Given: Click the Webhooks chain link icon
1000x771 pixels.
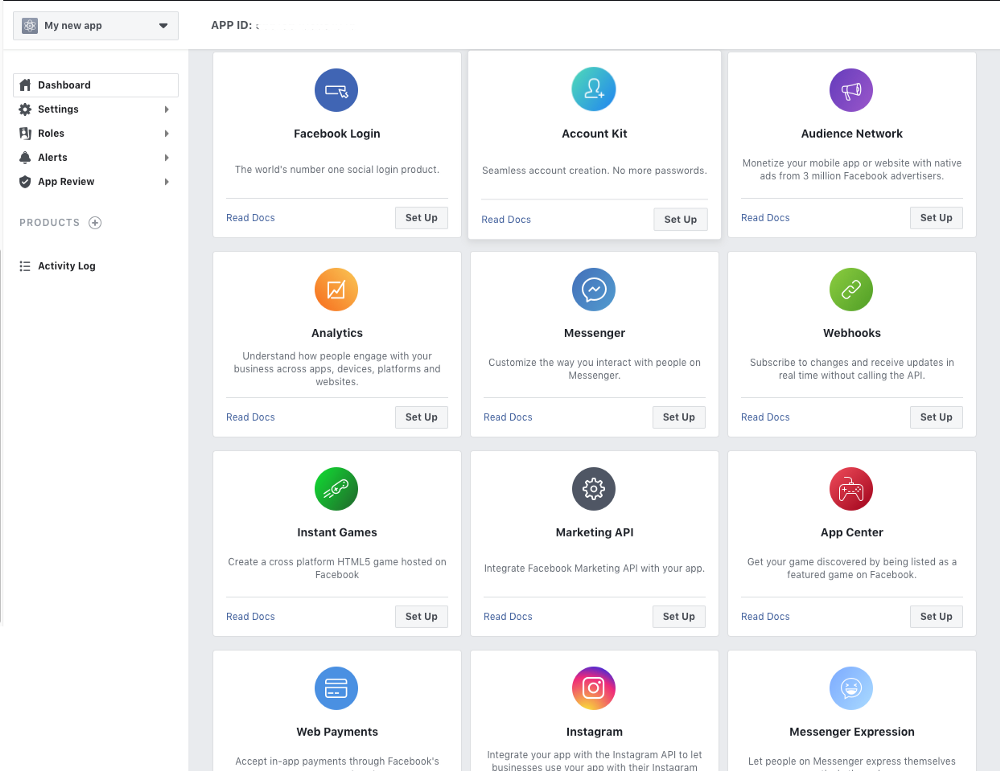Looking at the screenshot, I should click(851, 290).
